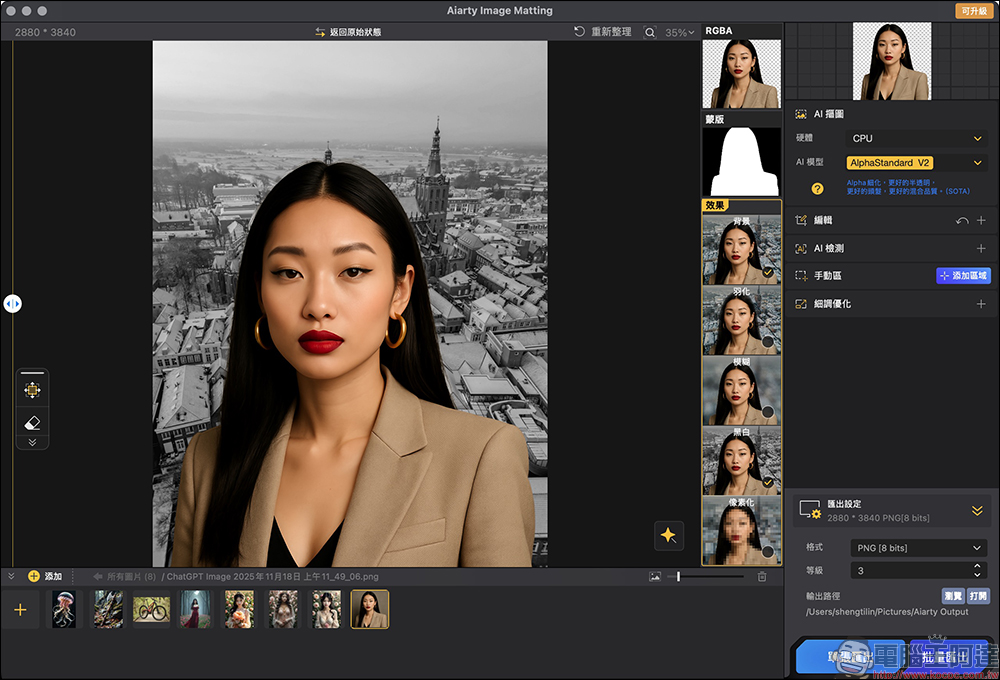
Task: Click the fit-to-screen icon in the bottom bar
Action: point(655,576)
